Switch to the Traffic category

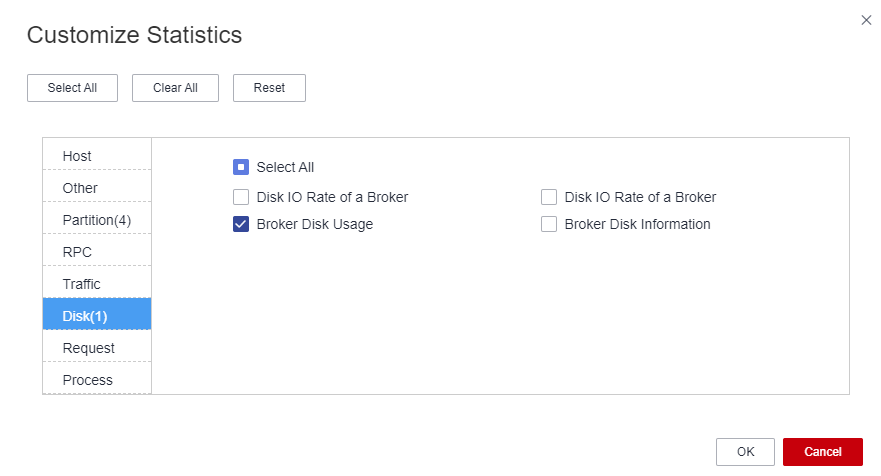(97, 282)
